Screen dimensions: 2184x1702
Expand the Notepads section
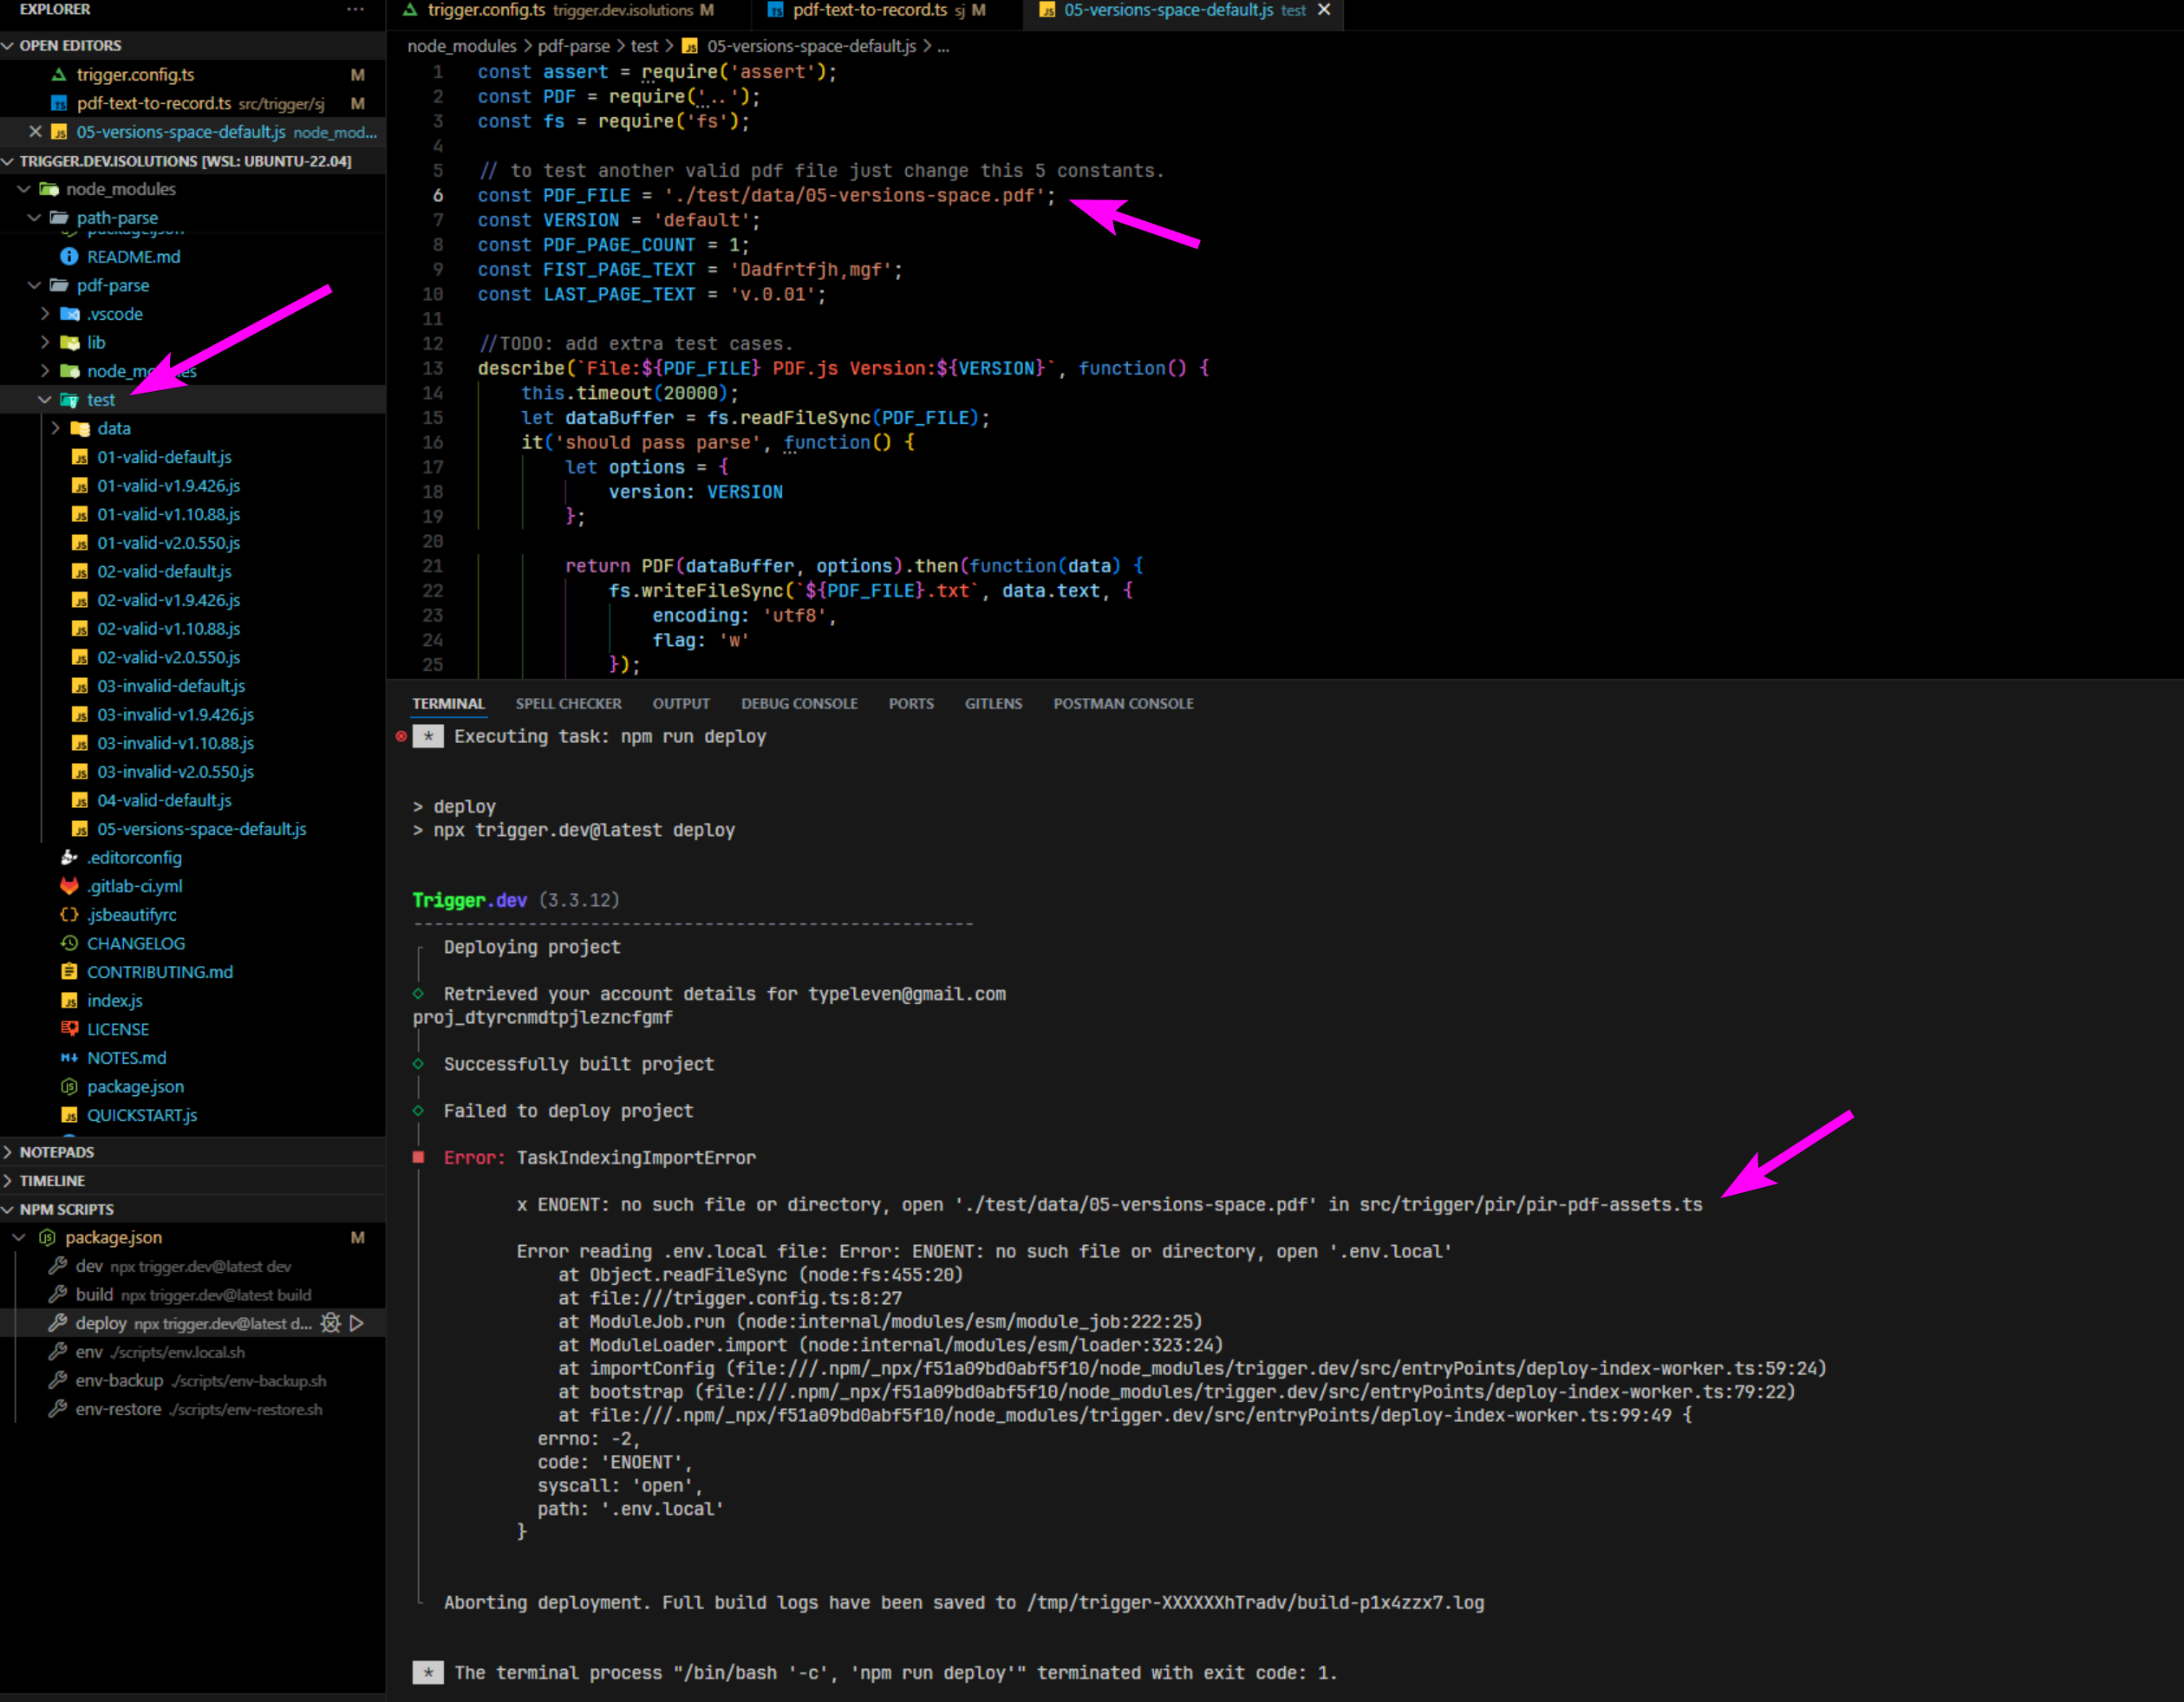point(8,1152)
